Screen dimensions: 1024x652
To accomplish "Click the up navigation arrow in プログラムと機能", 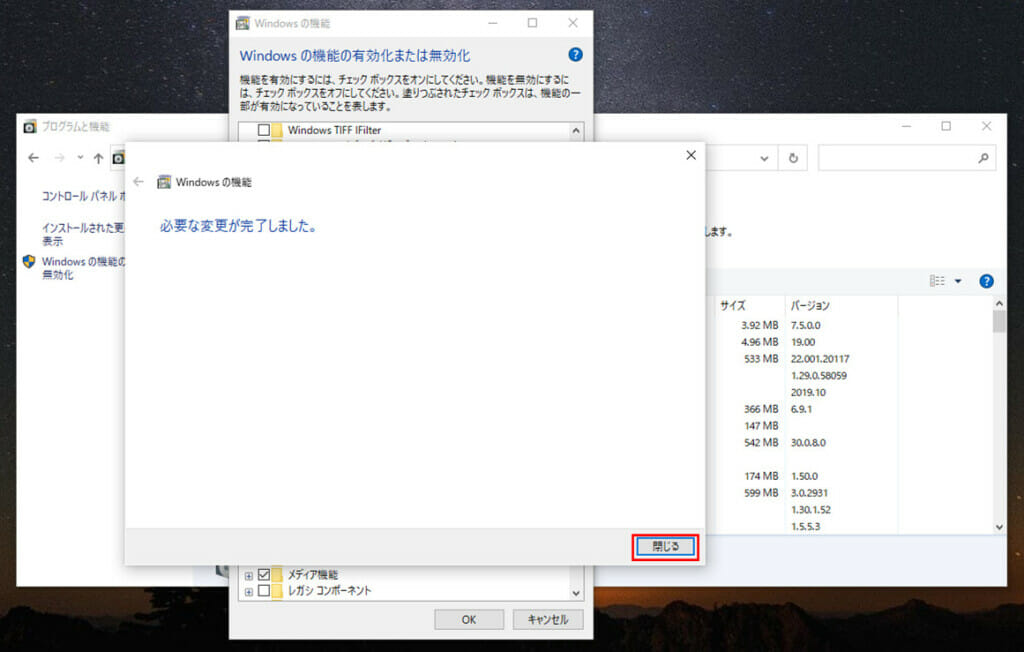I will click(x=97, y=157).
